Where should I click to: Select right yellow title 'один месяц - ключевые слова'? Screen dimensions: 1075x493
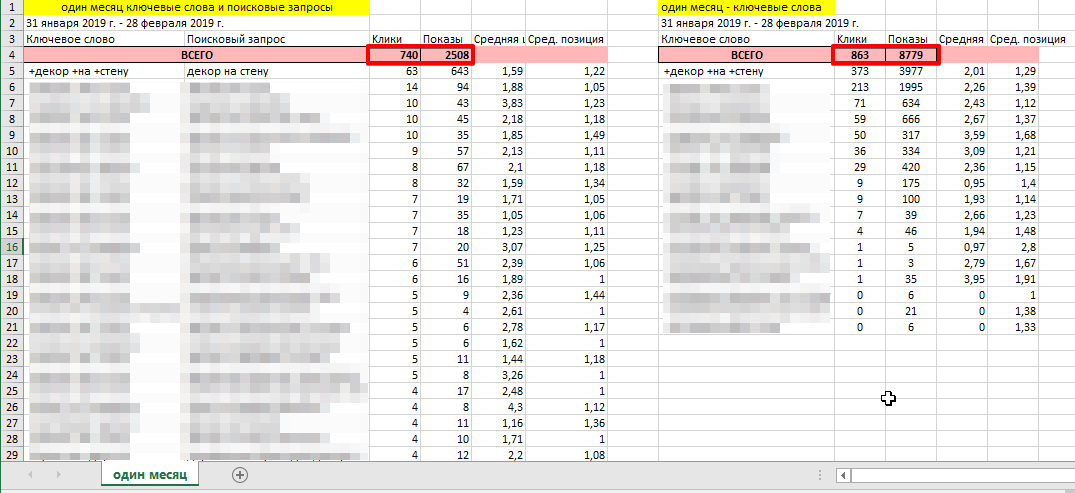click(x=747, y=8)
